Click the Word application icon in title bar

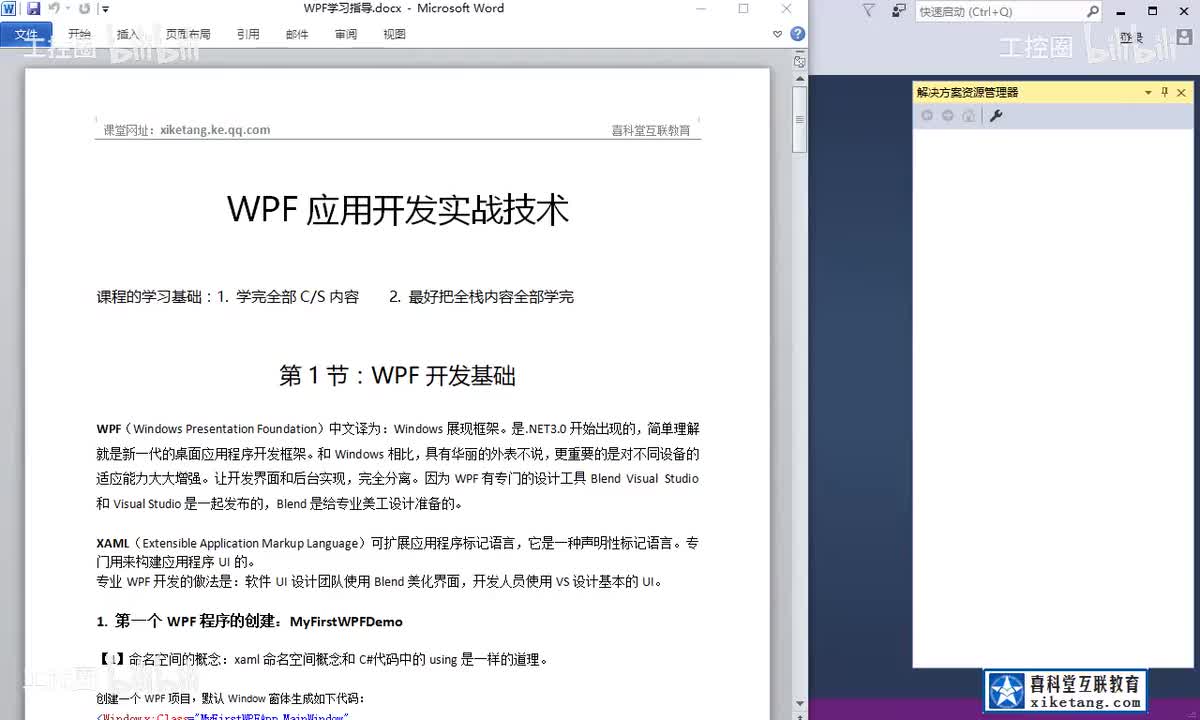point(10,9)
